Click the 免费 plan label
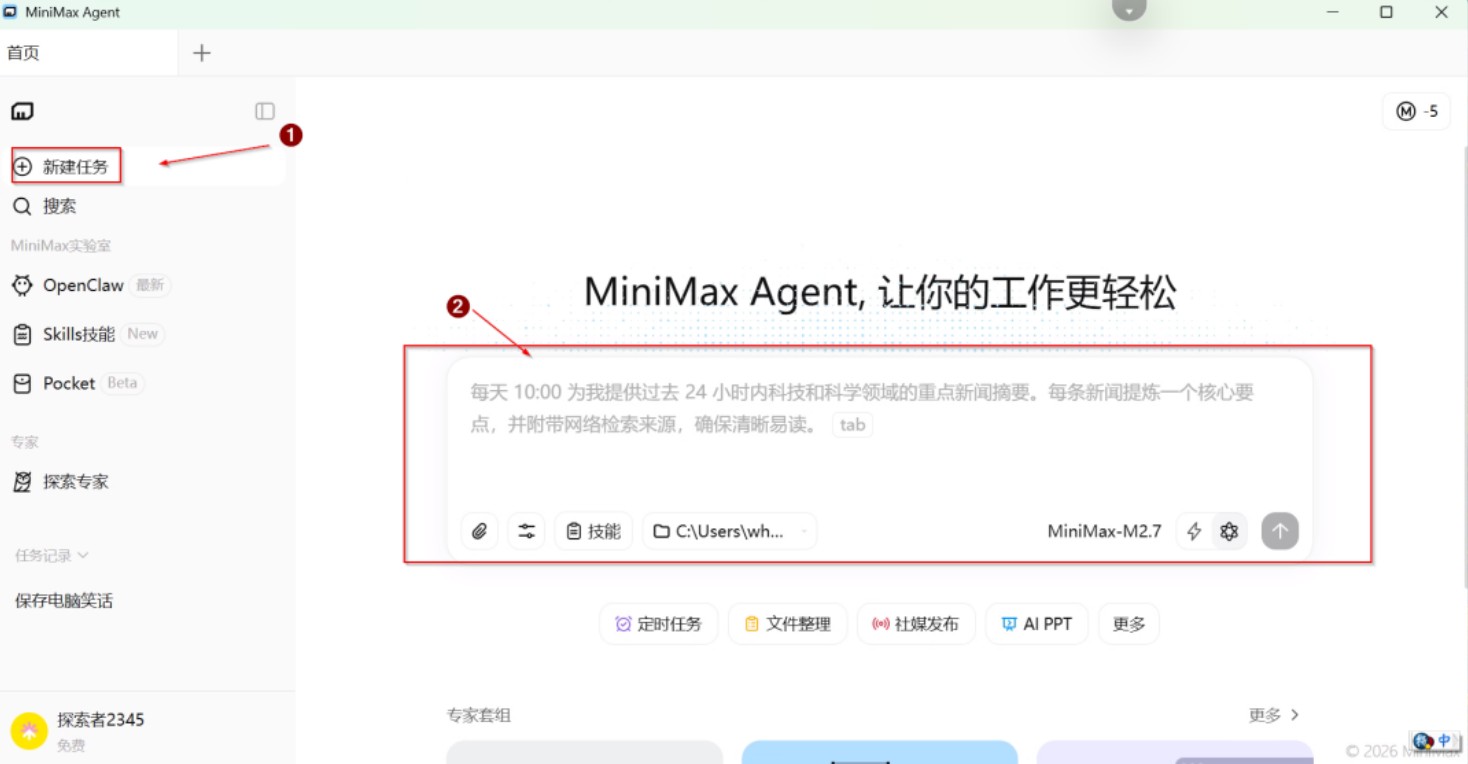 (x=71, y=745)
